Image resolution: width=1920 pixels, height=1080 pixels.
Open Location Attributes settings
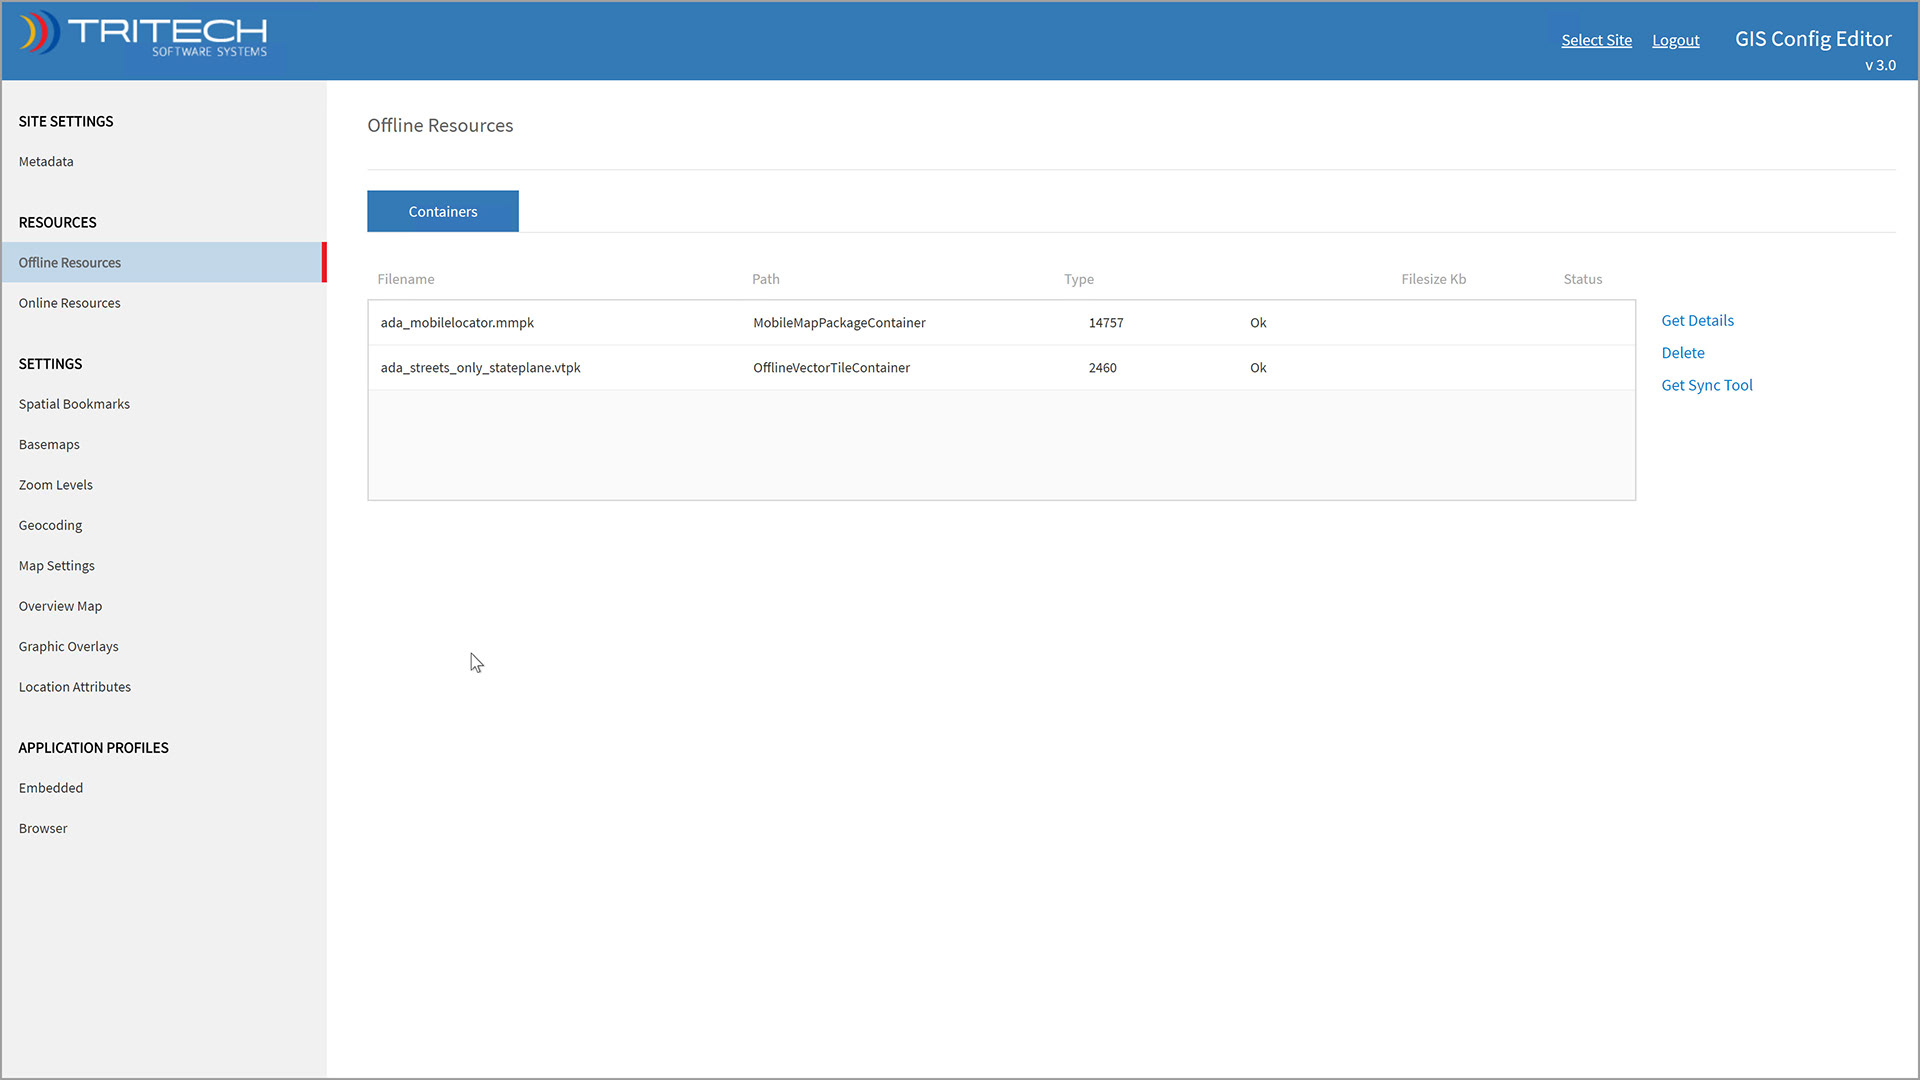coord(74,687)
